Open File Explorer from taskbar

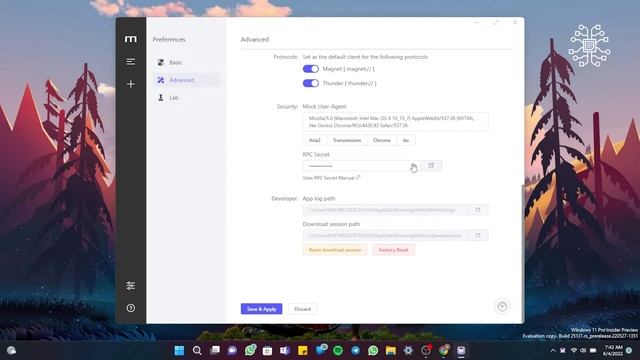(x=391, y=351)
